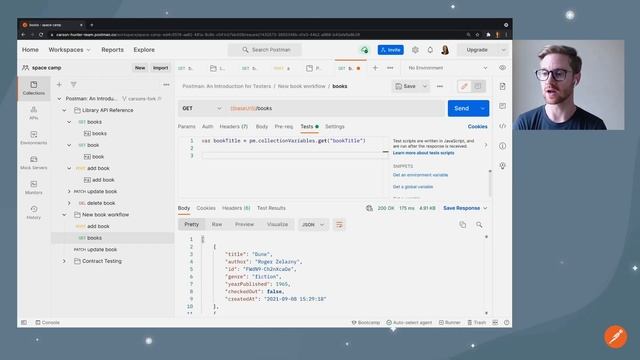
Task: Open the GET method dropdown
Action: click(202, 108)
